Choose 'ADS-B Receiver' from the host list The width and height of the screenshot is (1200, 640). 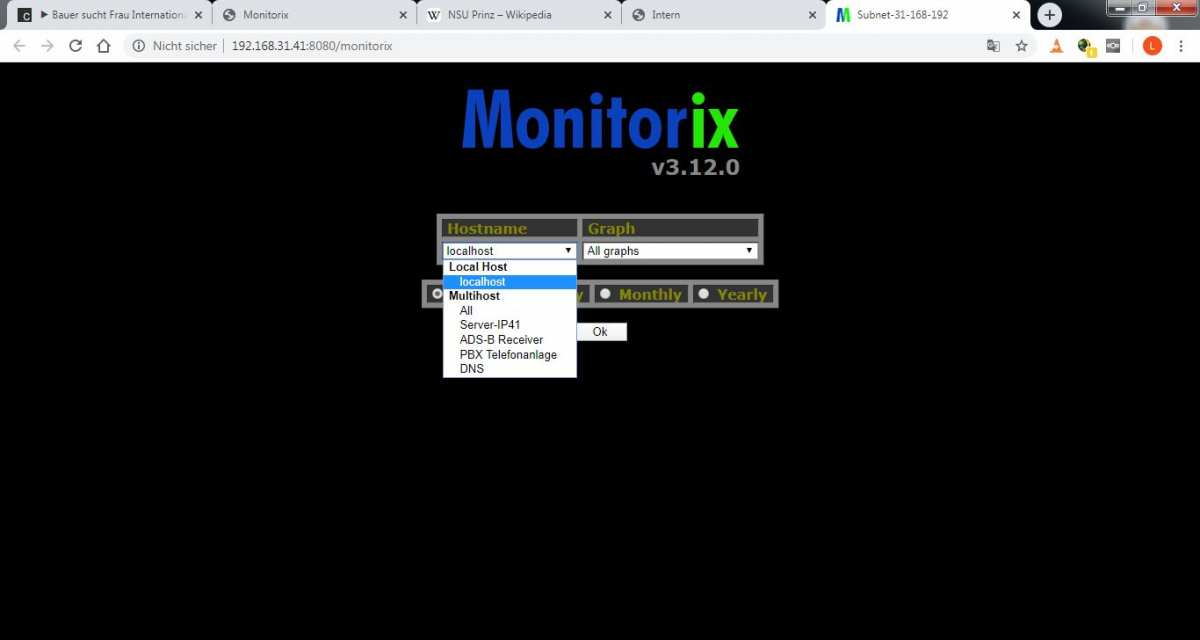(x=510, y=340)
